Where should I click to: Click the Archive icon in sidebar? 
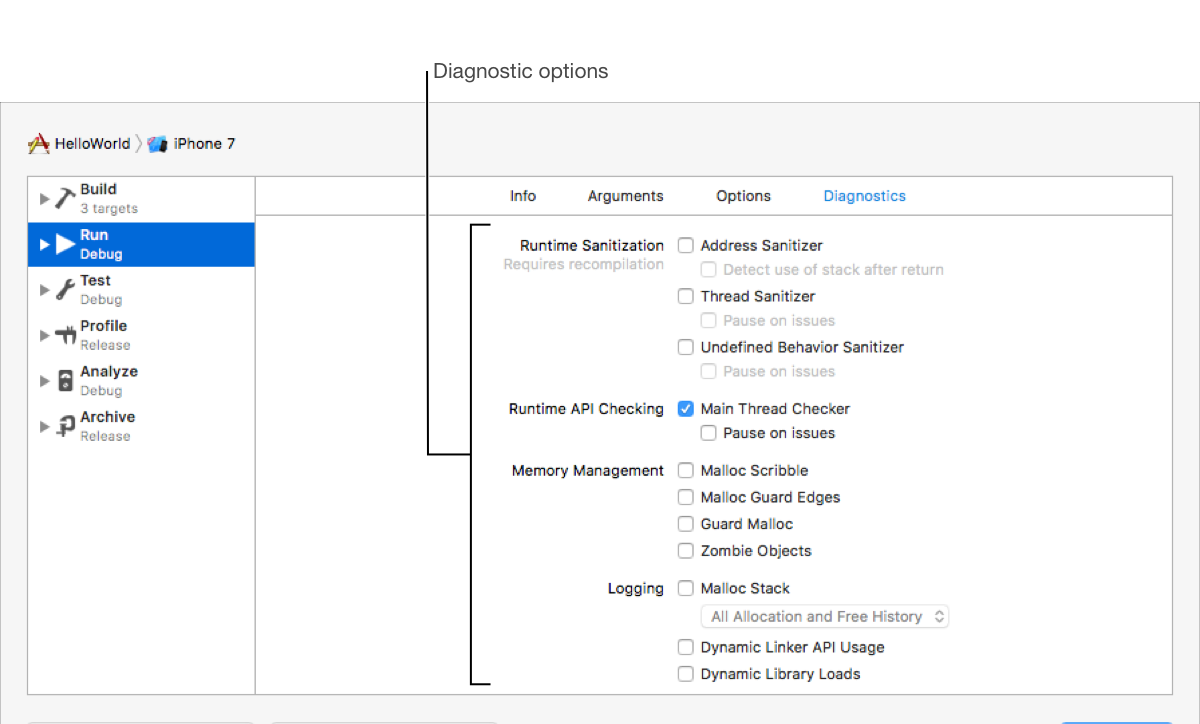(x=65, y=426)
